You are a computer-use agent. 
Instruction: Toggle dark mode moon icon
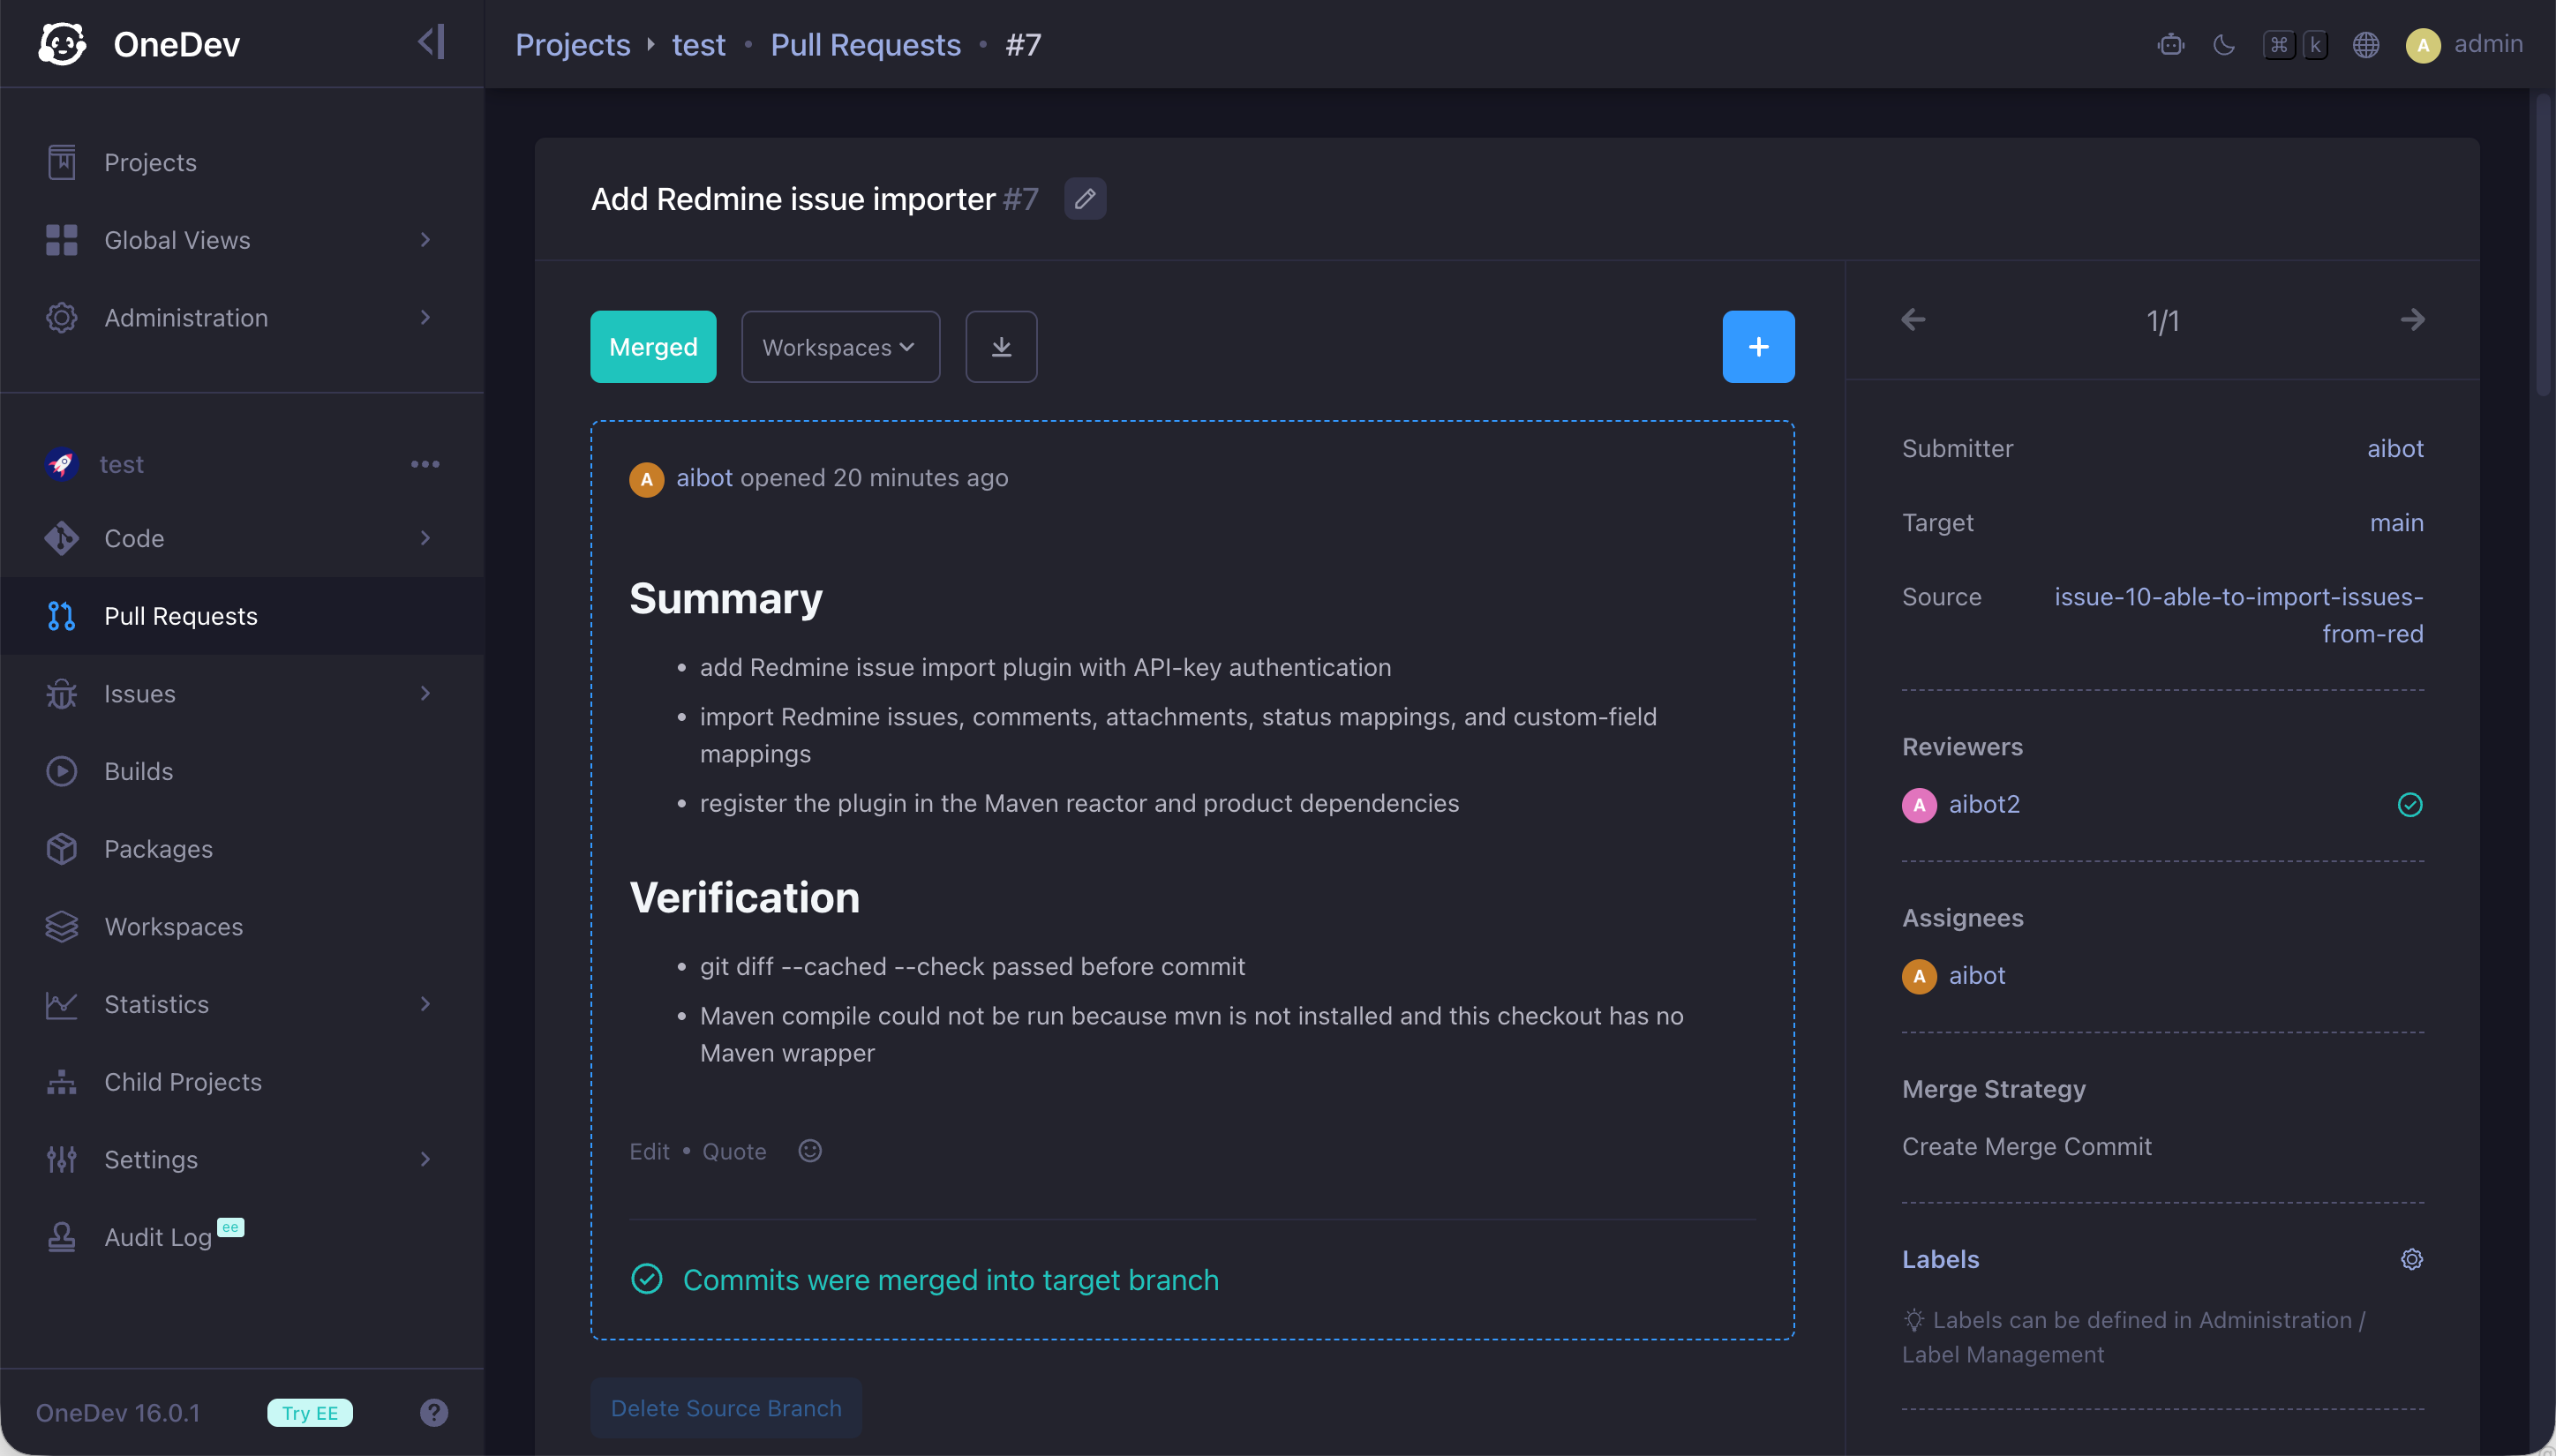[2224, 45]
